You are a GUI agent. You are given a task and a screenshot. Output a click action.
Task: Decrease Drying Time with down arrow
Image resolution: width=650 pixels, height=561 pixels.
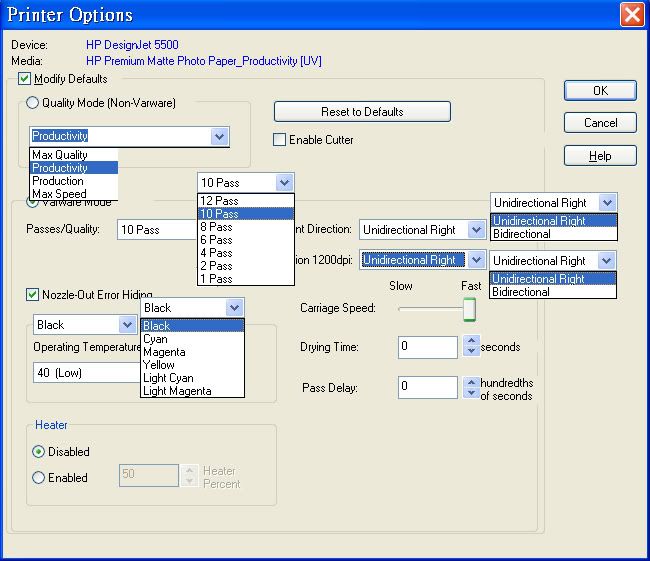(x=471, y=353)
